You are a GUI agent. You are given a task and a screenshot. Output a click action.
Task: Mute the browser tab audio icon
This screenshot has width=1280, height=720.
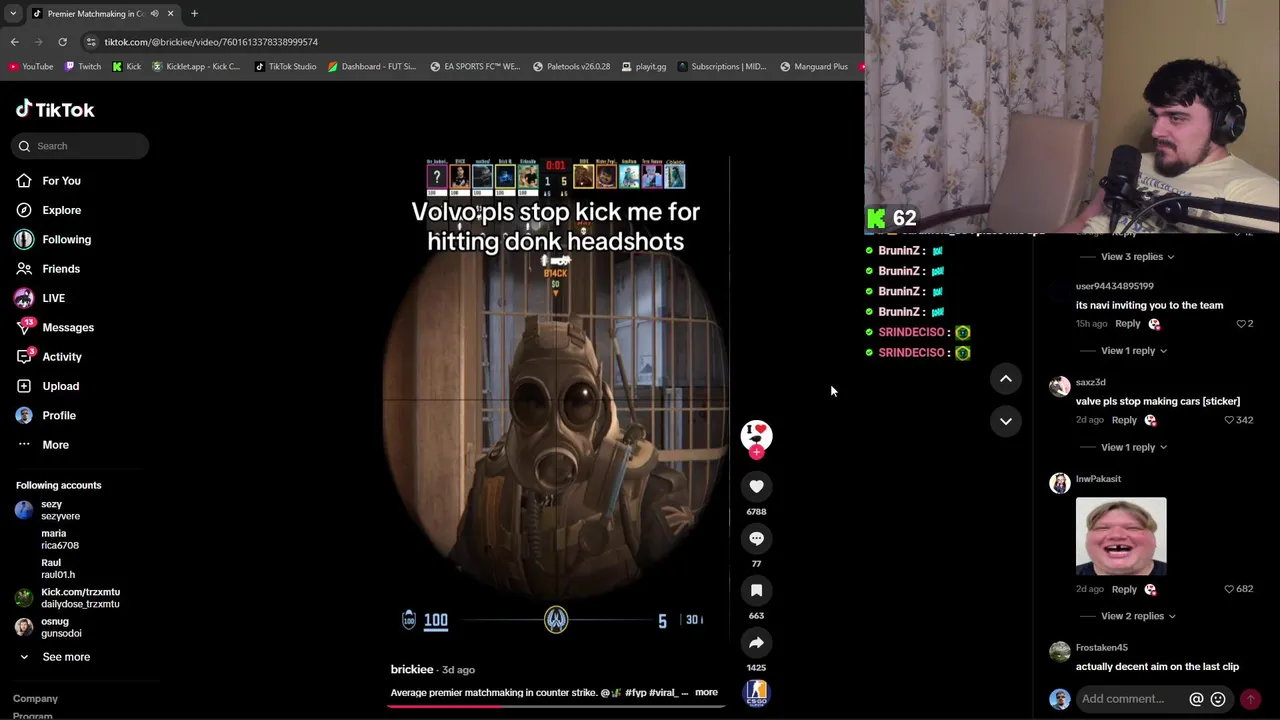[154, 14]
